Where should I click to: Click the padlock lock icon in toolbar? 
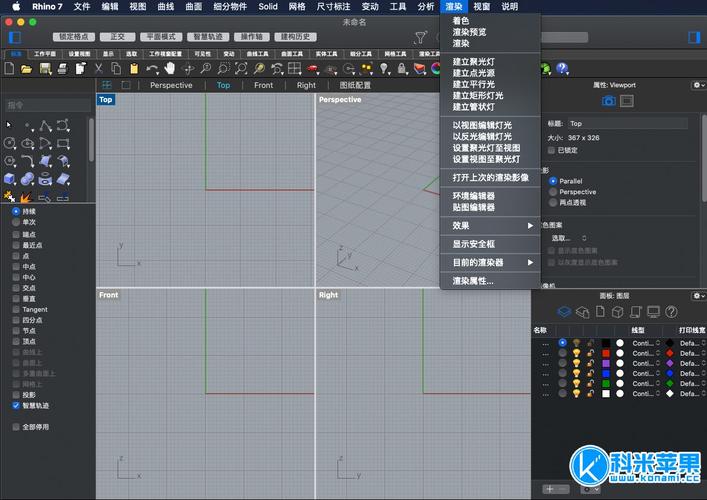(x=401, y=69)
